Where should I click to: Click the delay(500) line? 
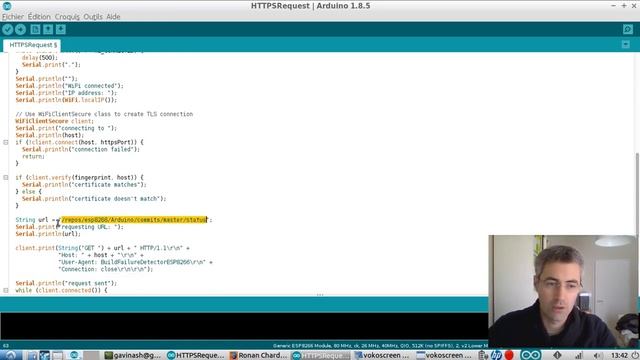(x=40, y=58)
